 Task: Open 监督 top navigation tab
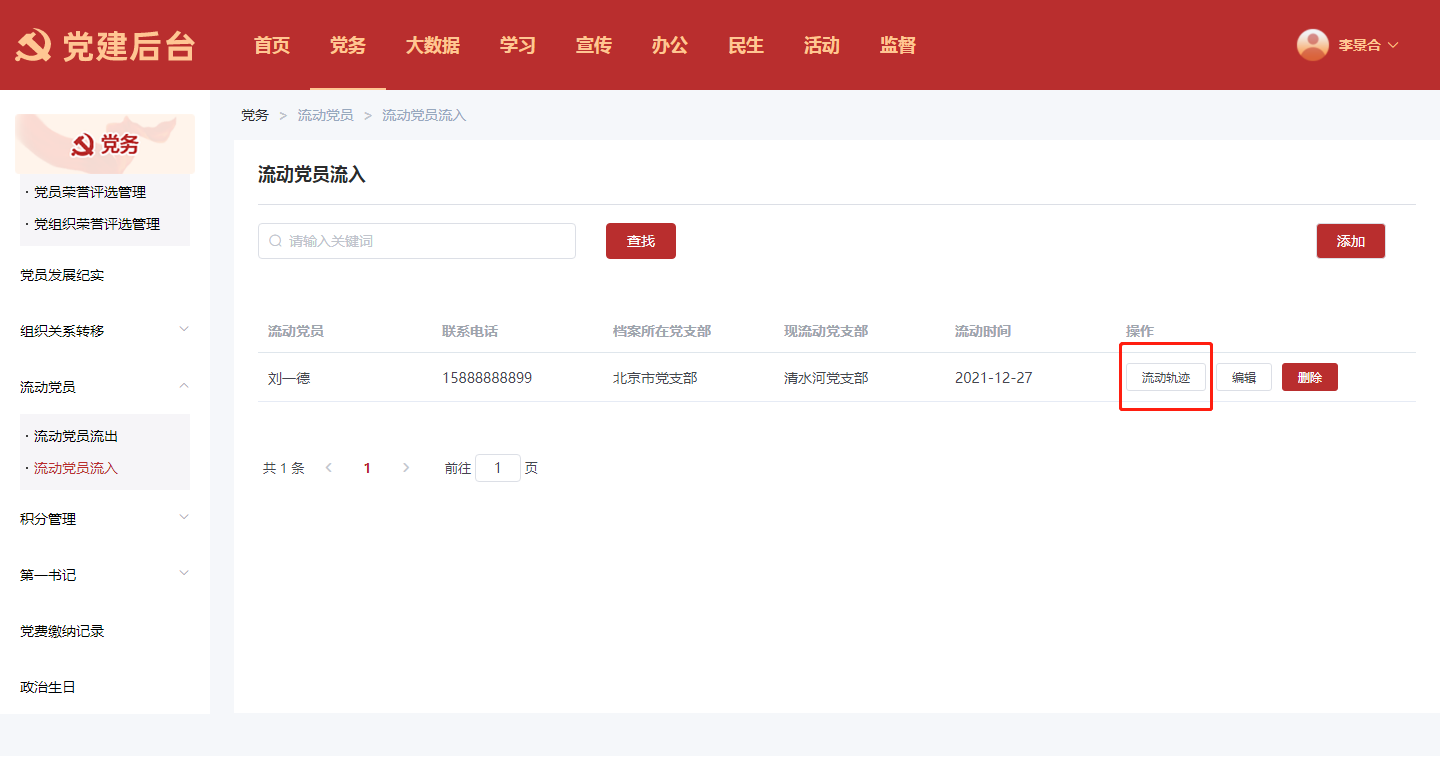[897, 46]
